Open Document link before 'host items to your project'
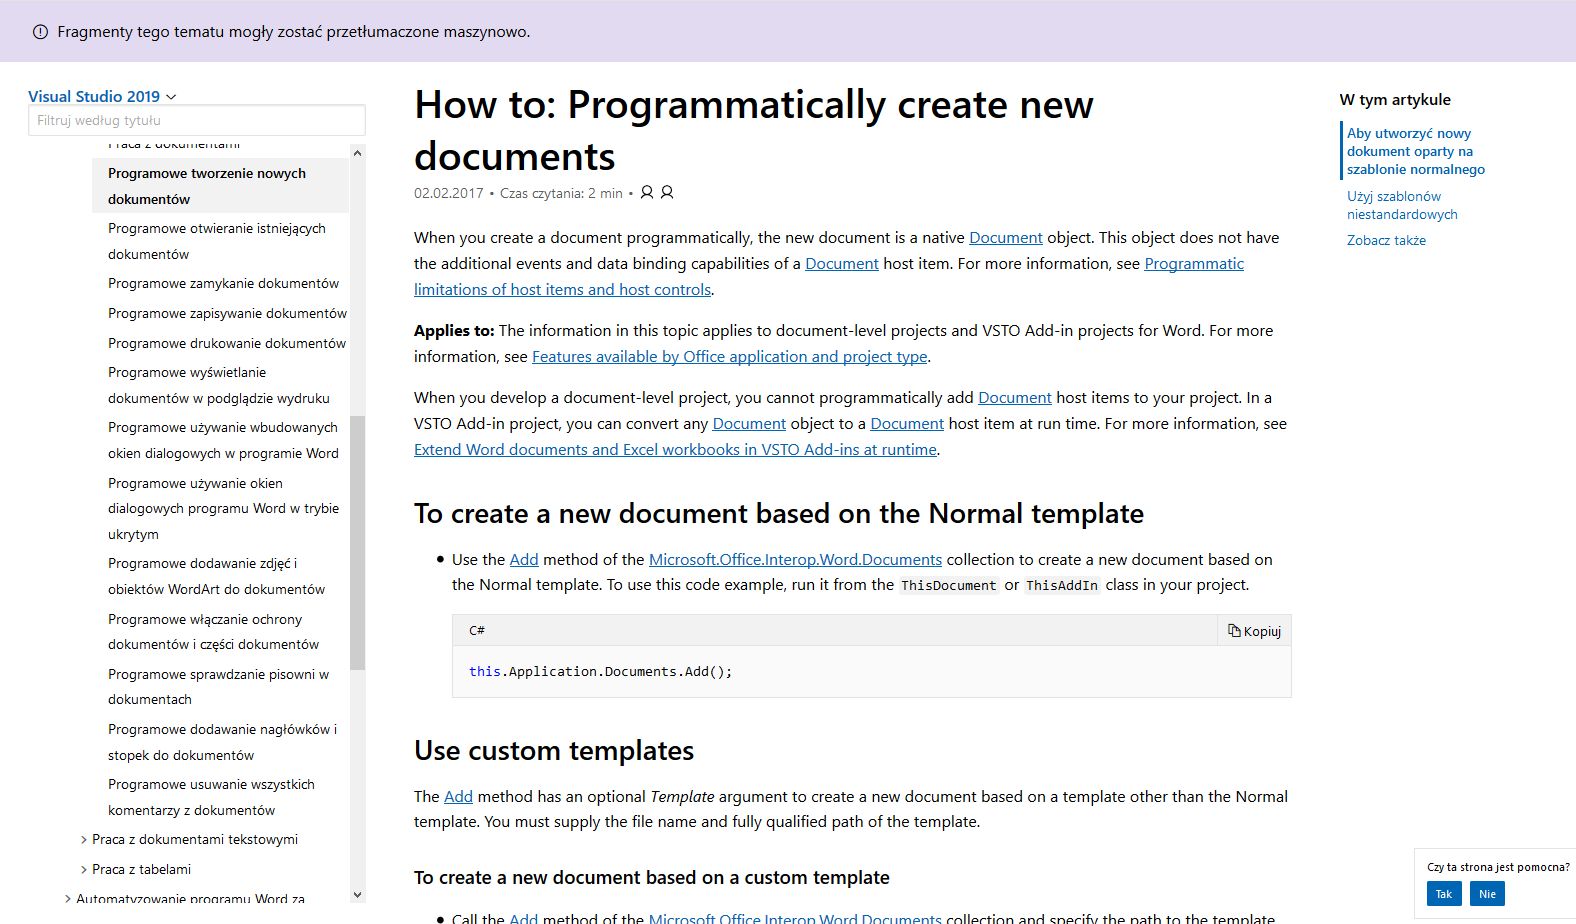This screenshot has height=924, width=1576. (x=1015, y=398)
